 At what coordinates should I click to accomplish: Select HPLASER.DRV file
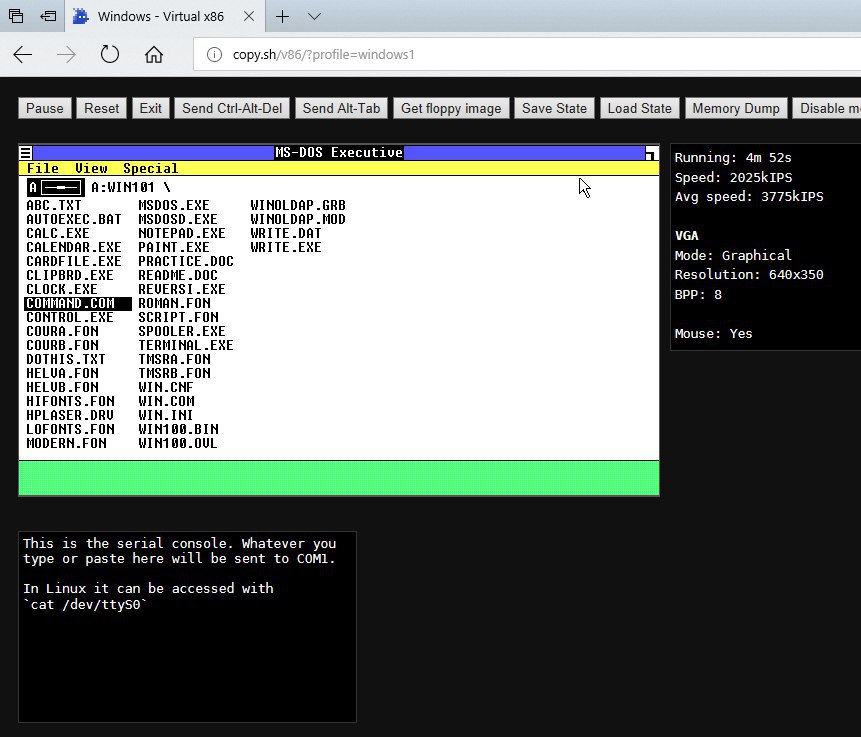70,415
